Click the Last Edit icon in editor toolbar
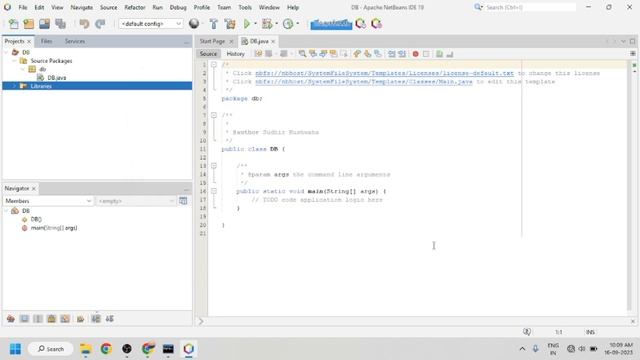 [x=258, y=54]
